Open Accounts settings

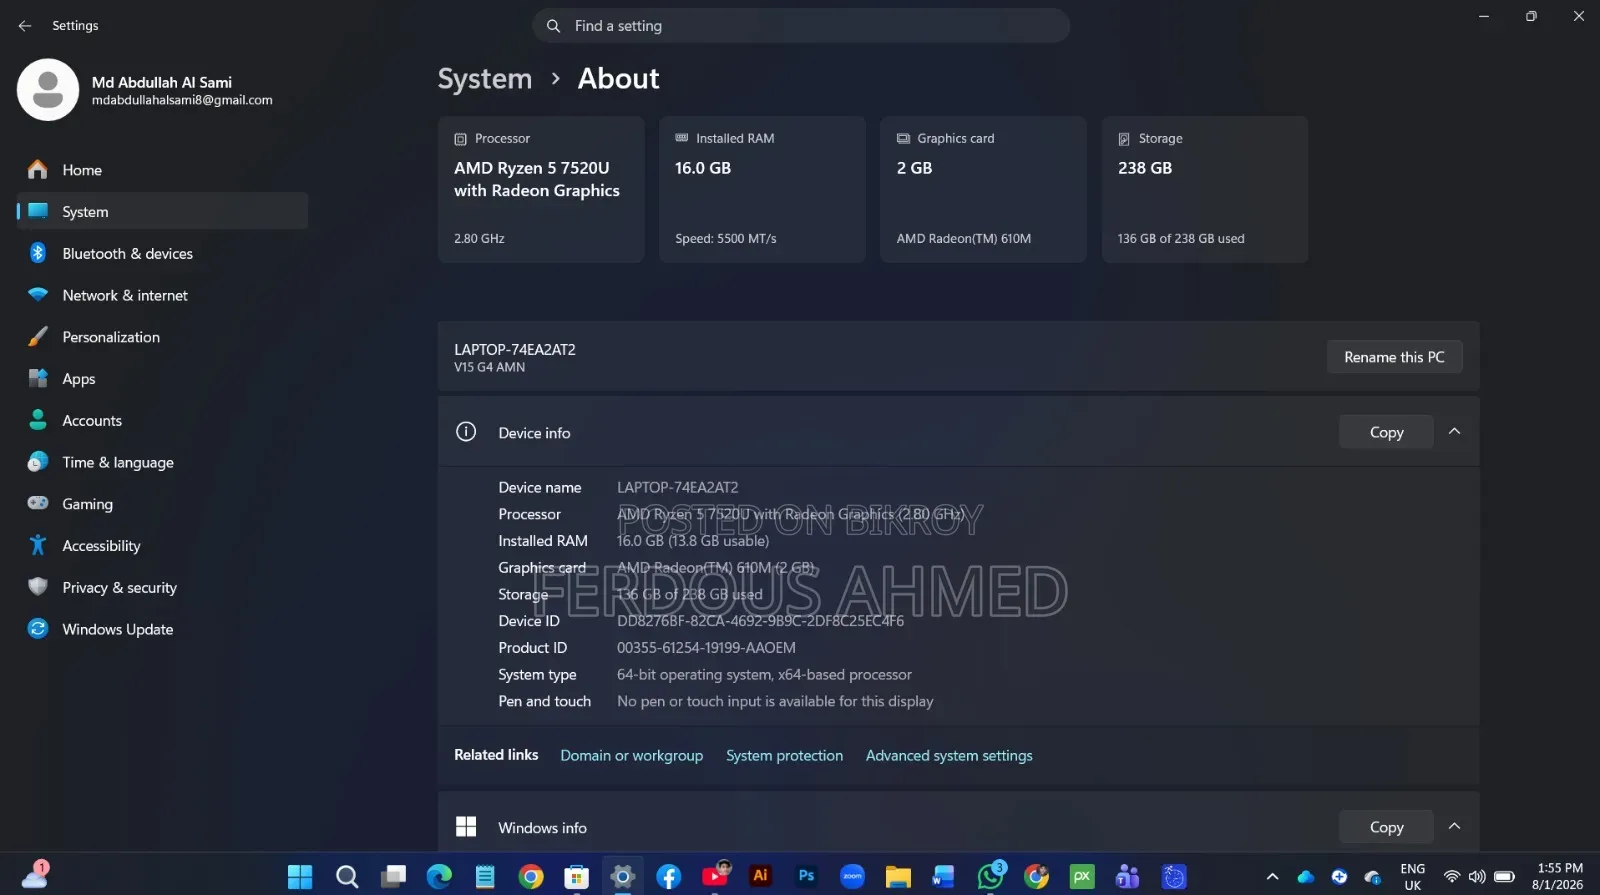tap(162, 421)
